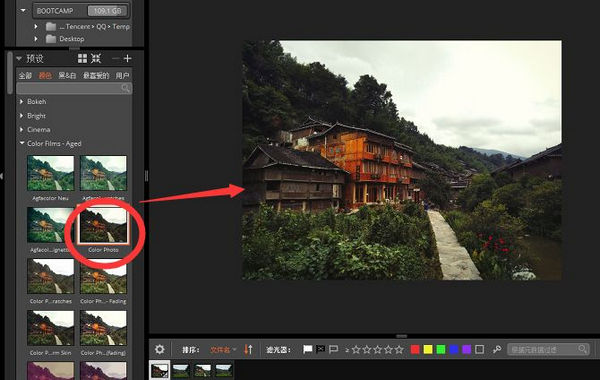Click the filmstrip splitter handle
The width and height of the screenshot is (600, 380).
tap(401, 336)
